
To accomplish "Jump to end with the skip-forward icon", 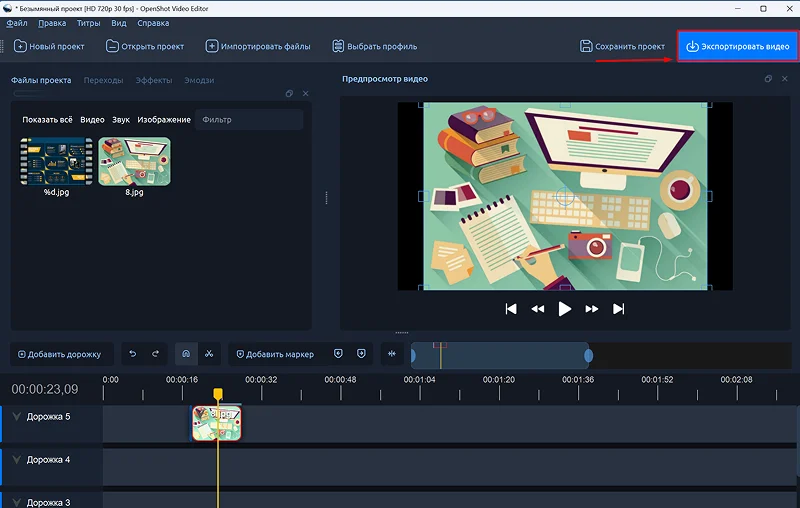I will click(619, 309).
